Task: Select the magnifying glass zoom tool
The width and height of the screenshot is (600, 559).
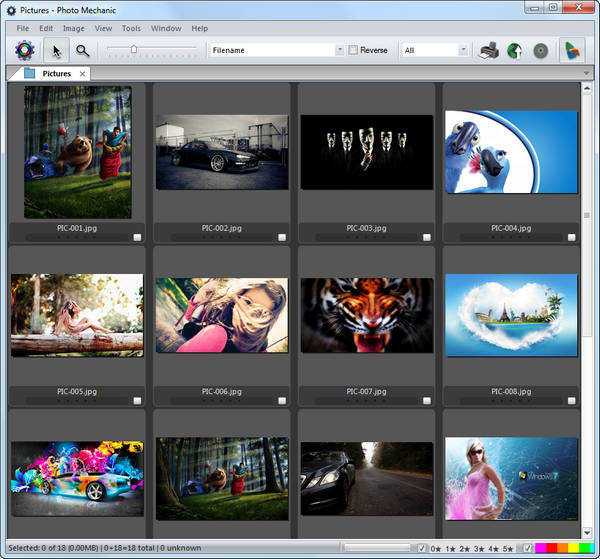Action: pyautogui.click(x=83, y=50)
